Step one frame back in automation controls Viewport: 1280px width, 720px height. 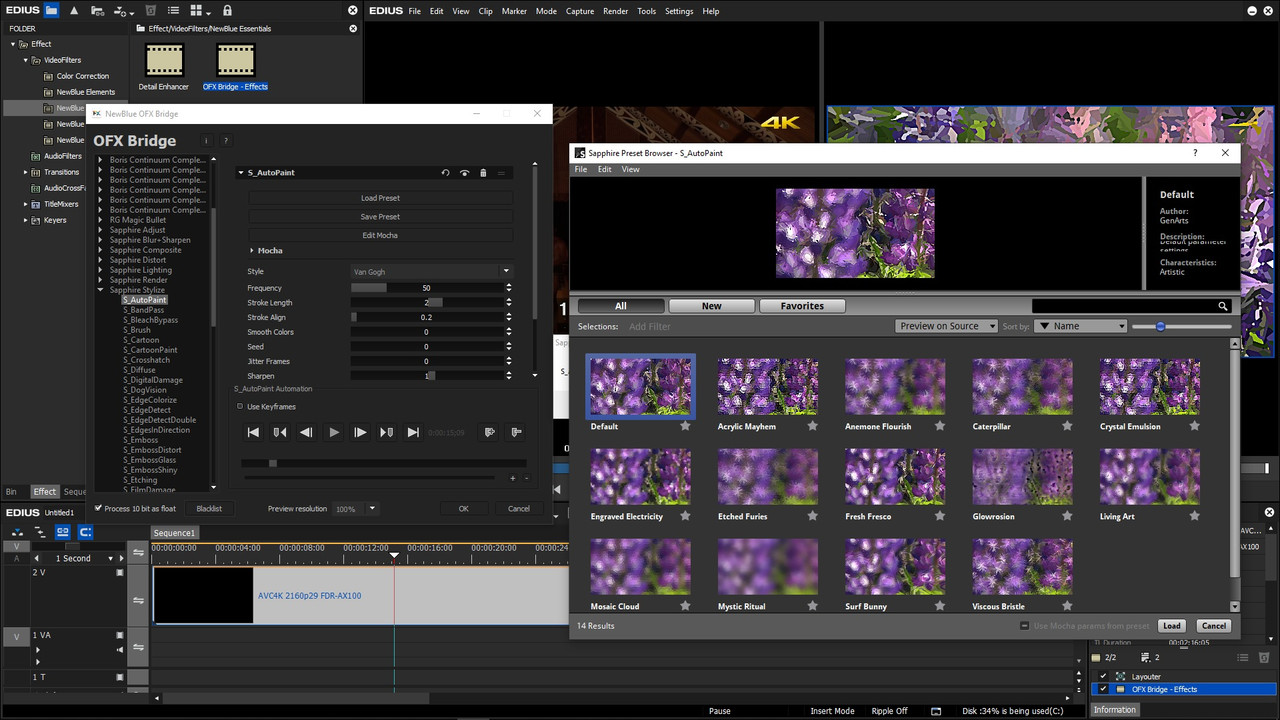click(x=307, y=432)
